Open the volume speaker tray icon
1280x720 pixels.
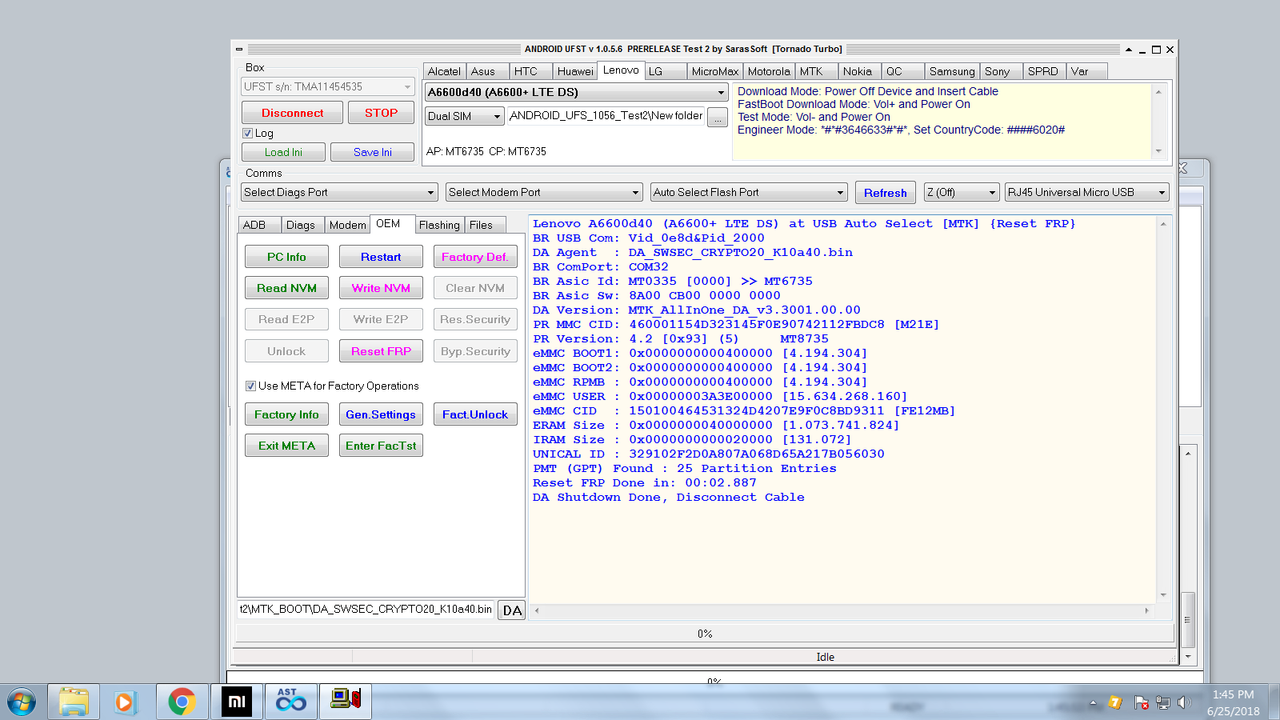(x=1186, y=702)
